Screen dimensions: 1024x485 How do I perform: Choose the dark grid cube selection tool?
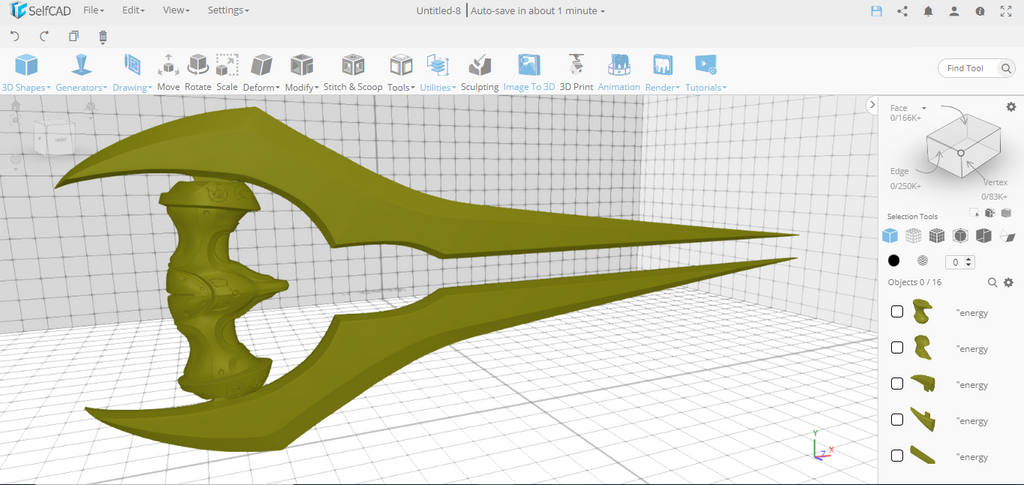tap(936, 236)
